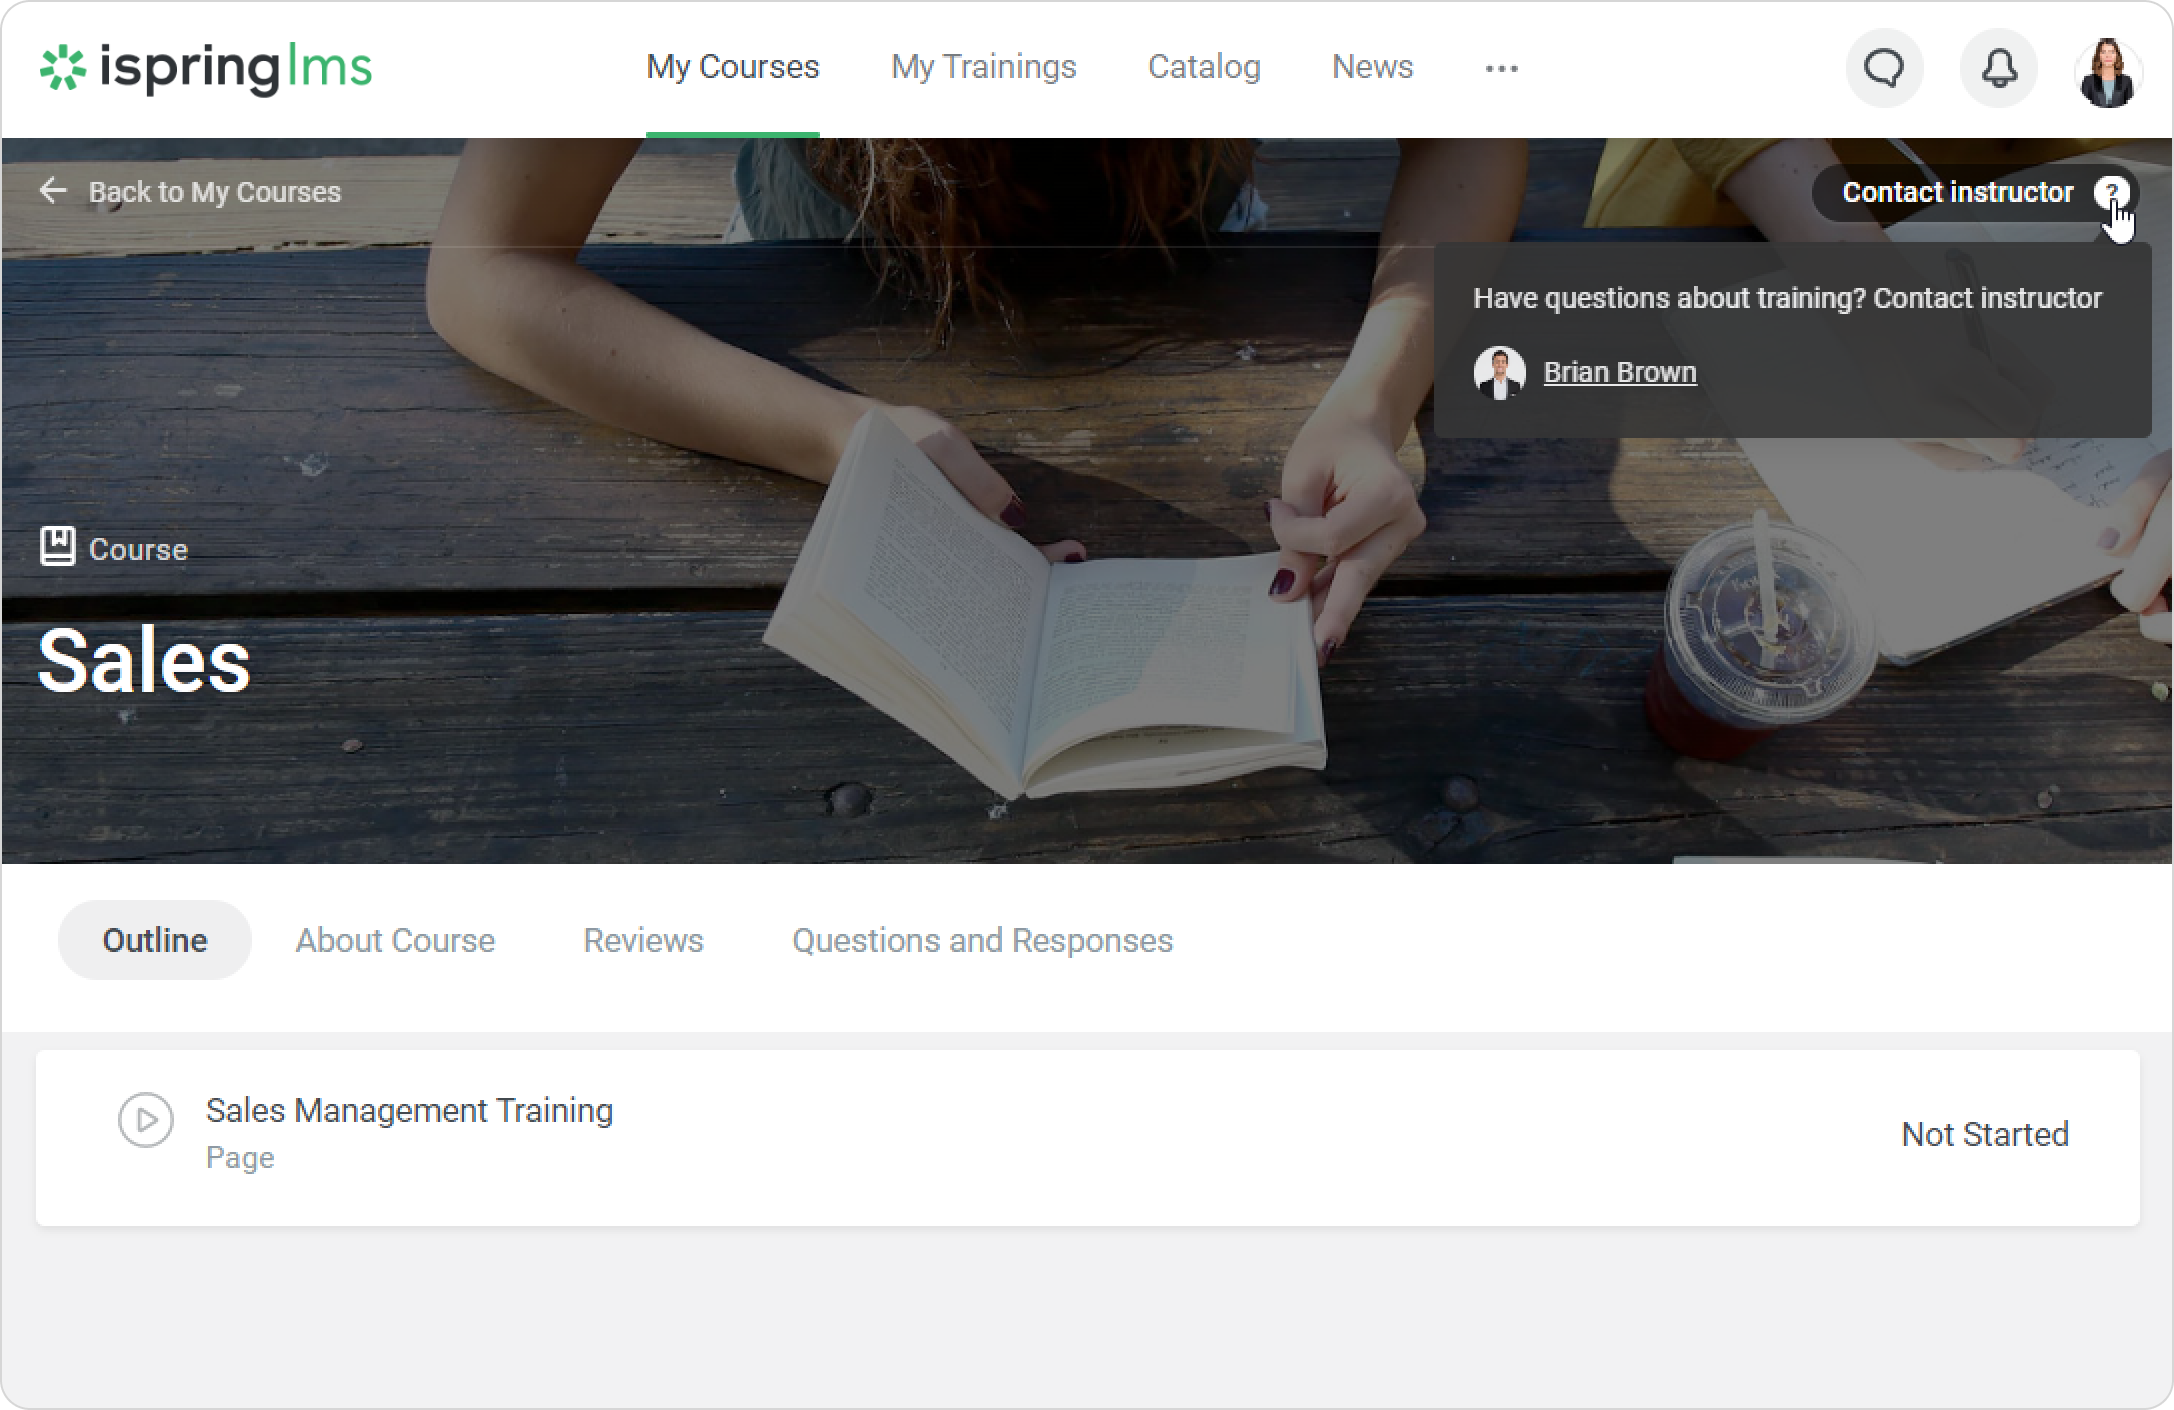Switch to the About Course tab

coord(395,940)
